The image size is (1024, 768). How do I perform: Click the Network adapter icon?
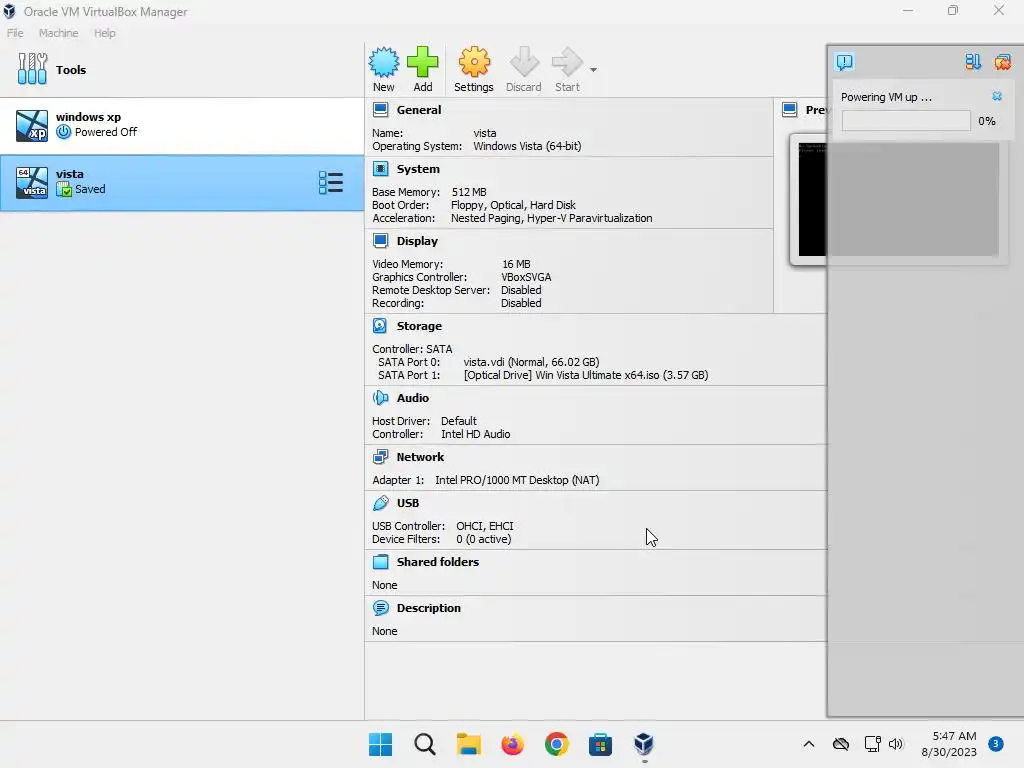[381, 457]
